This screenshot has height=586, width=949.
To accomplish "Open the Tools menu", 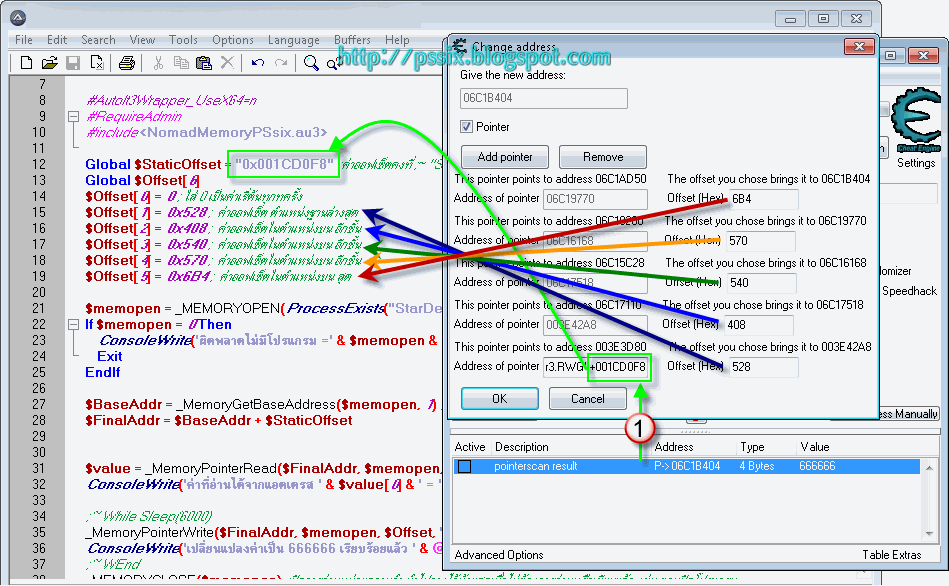I will tap(182, 40).
